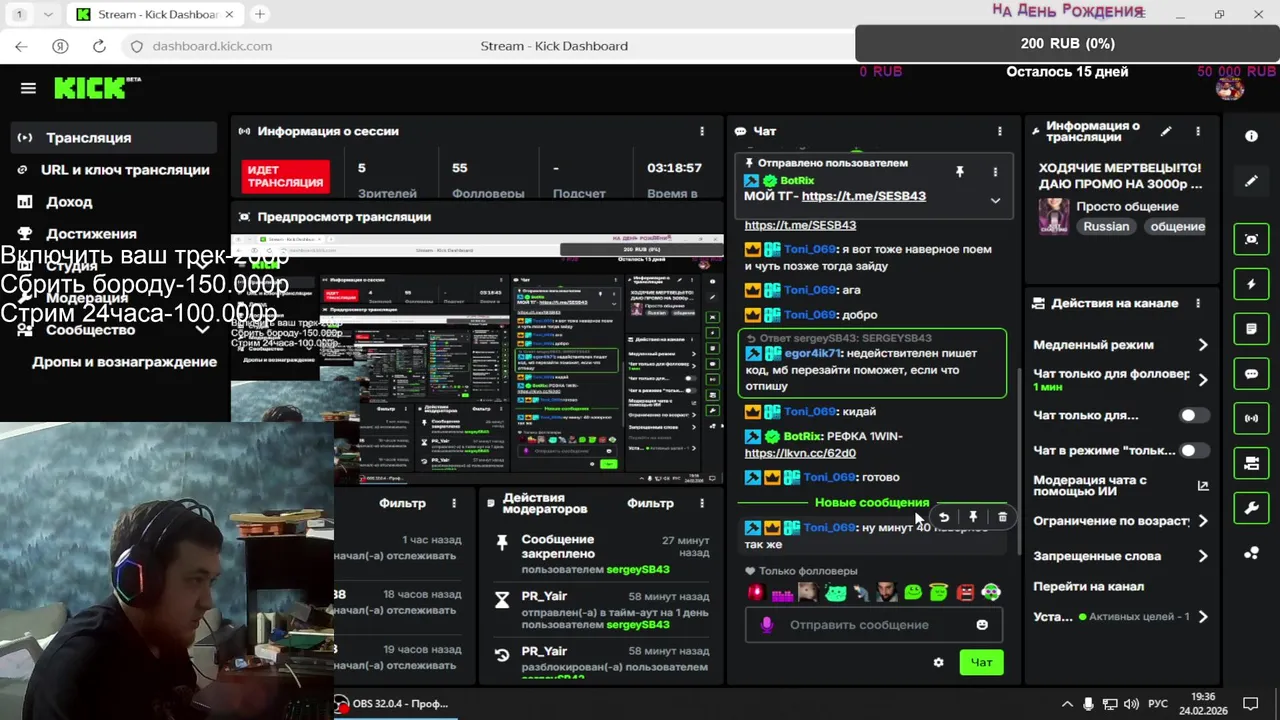
Task: Click the Отправить сообщение input field
Action: 873,625
